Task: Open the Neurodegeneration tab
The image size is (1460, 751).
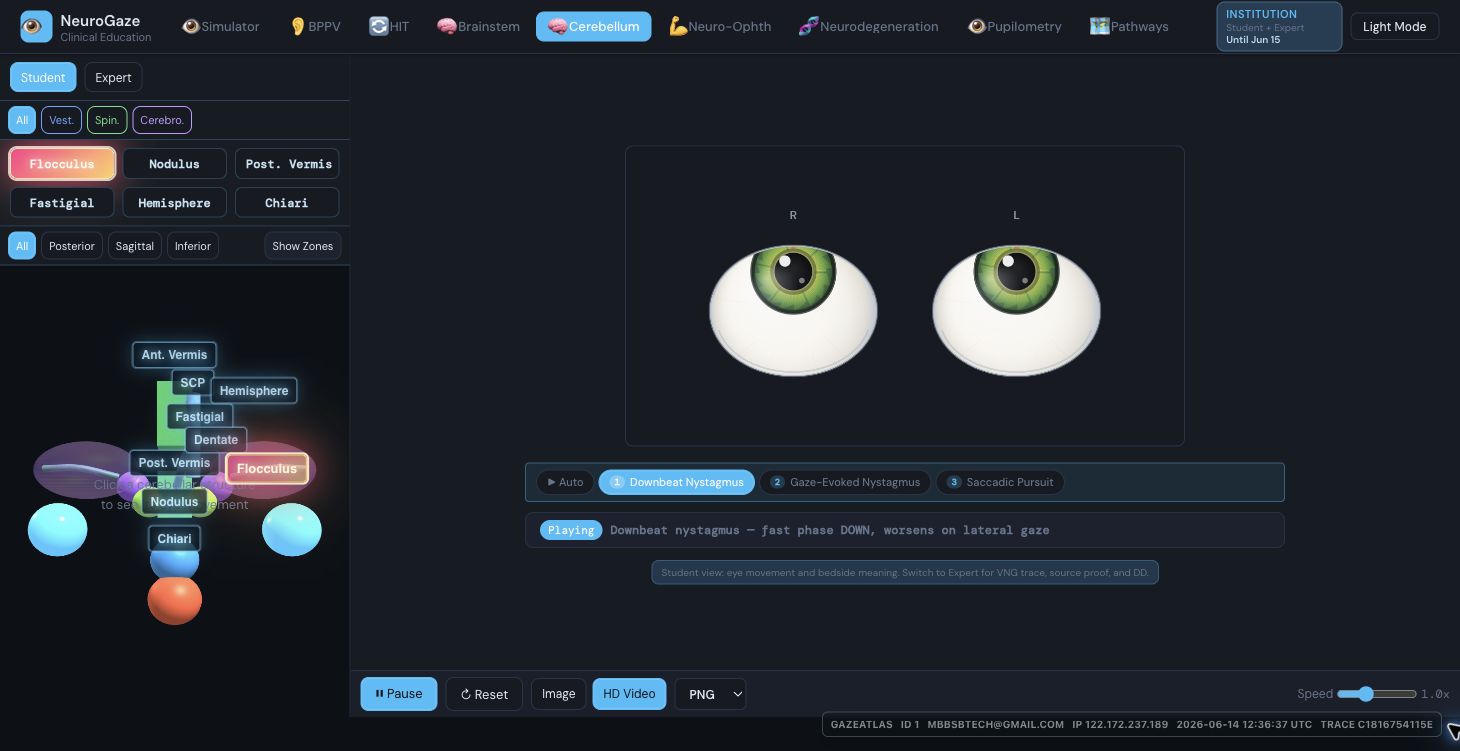Action: coord(868,26)
